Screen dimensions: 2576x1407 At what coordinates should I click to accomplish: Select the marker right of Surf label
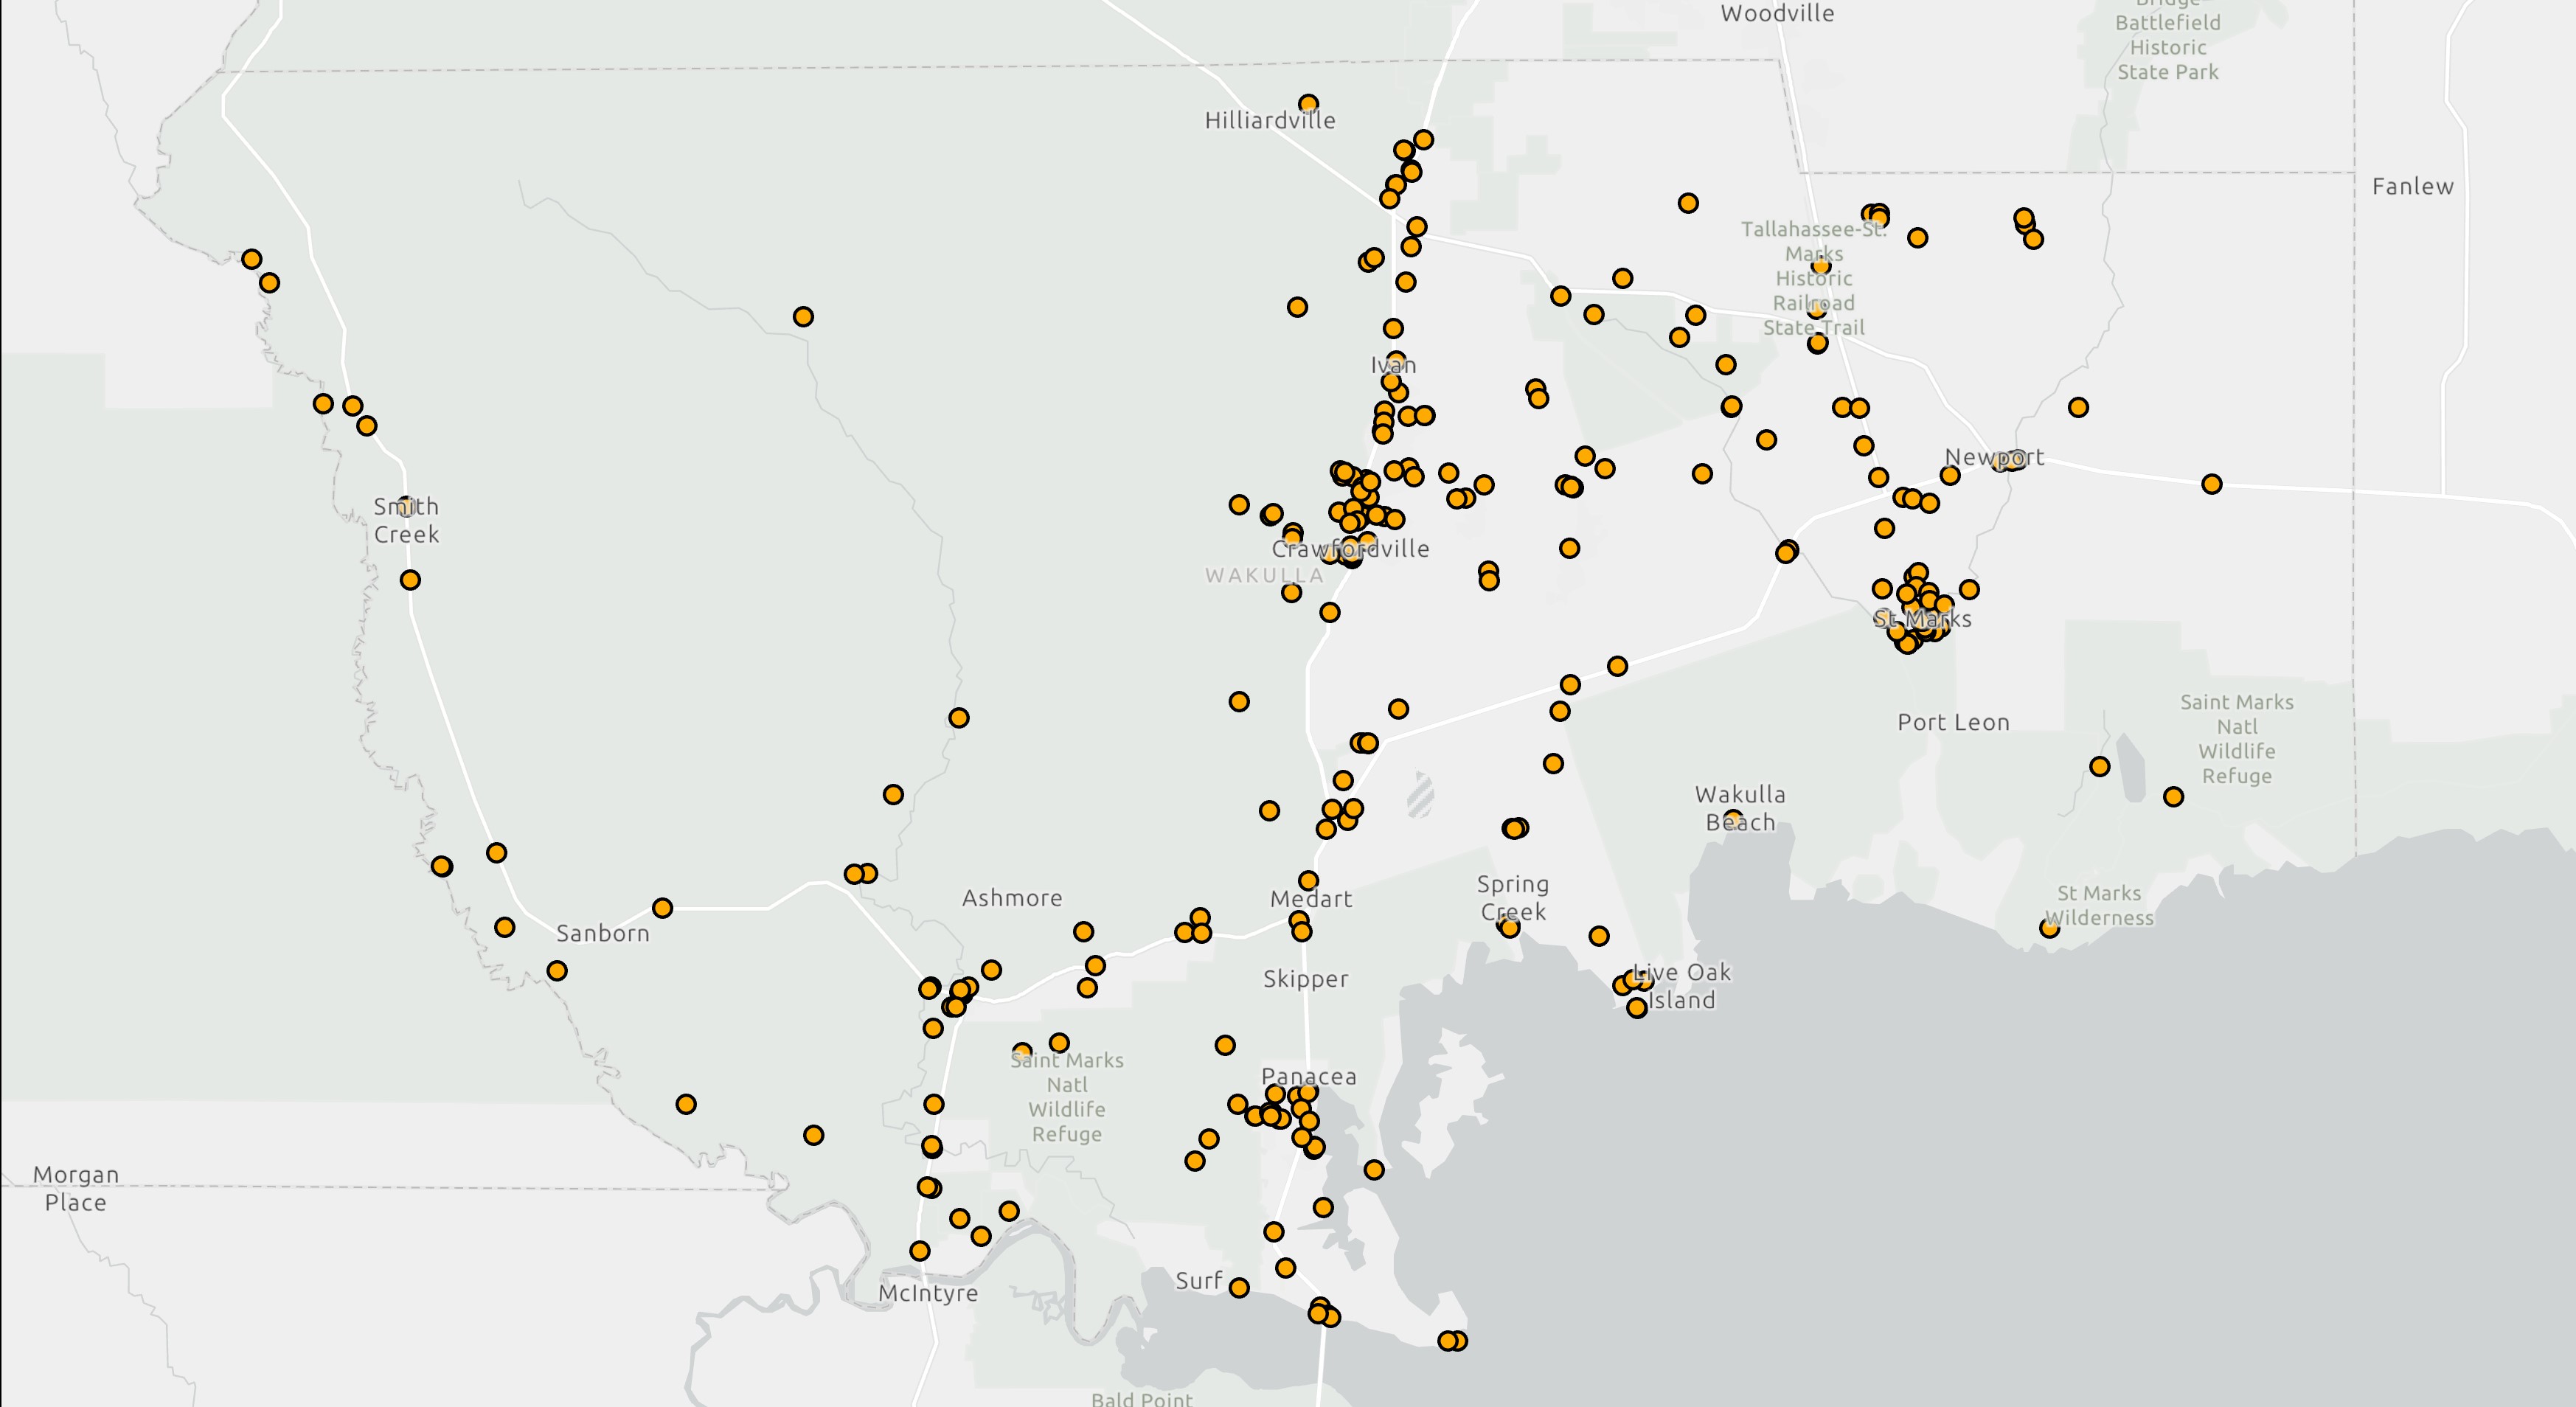coord(1239,1287)
